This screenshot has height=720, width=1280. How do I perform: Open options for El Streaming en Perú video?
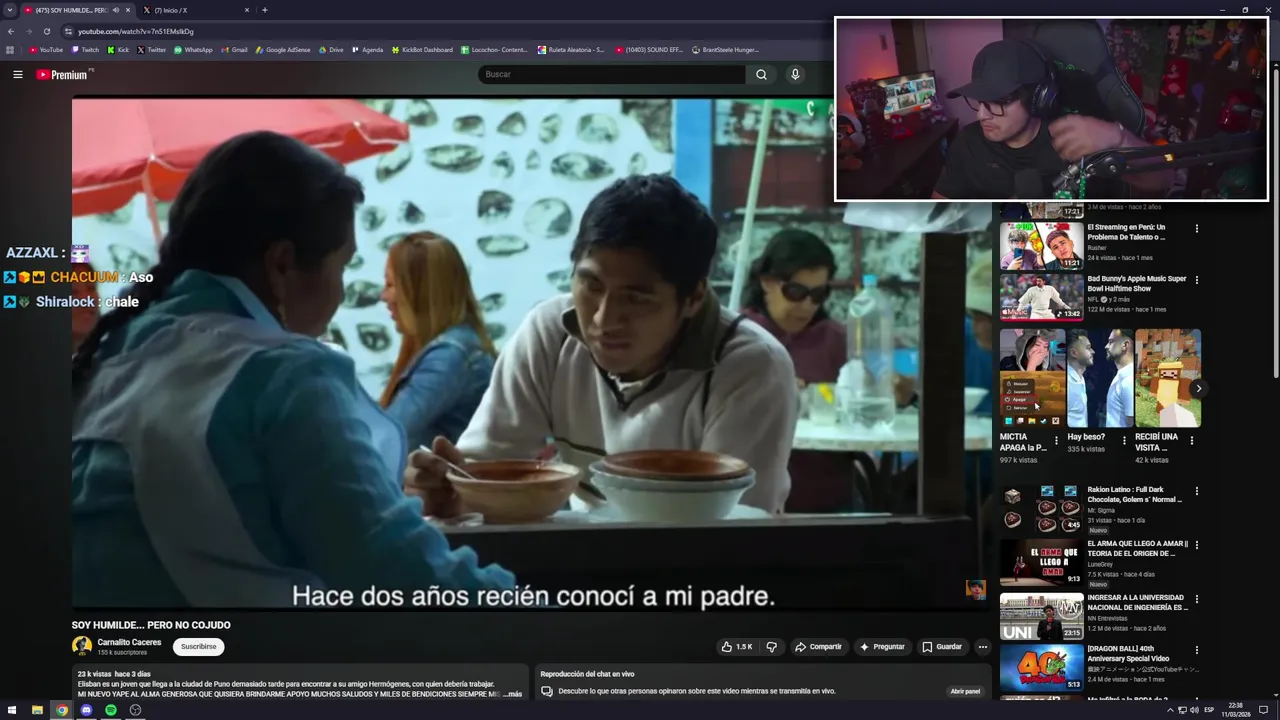(x=1196, y=228)
